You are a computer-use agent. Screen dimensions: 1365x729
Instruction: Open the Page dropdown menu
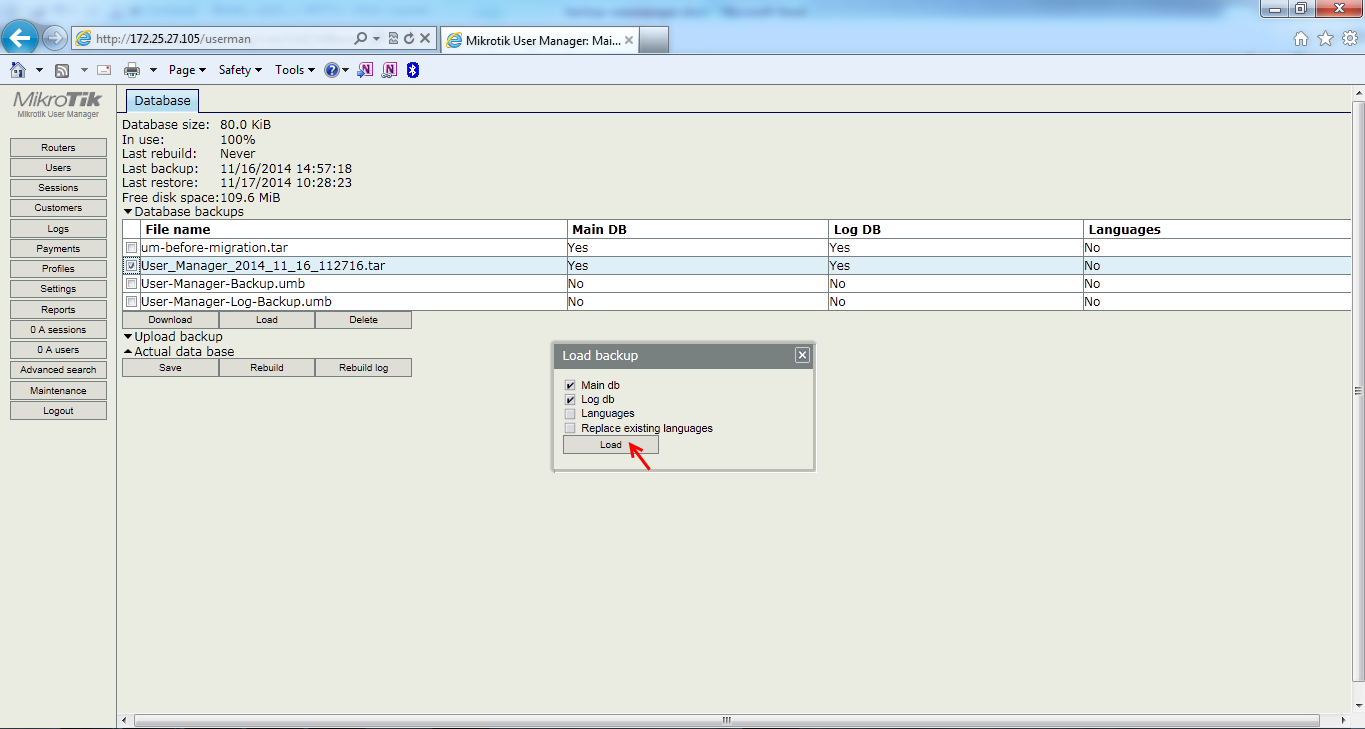tap(187, 70)
